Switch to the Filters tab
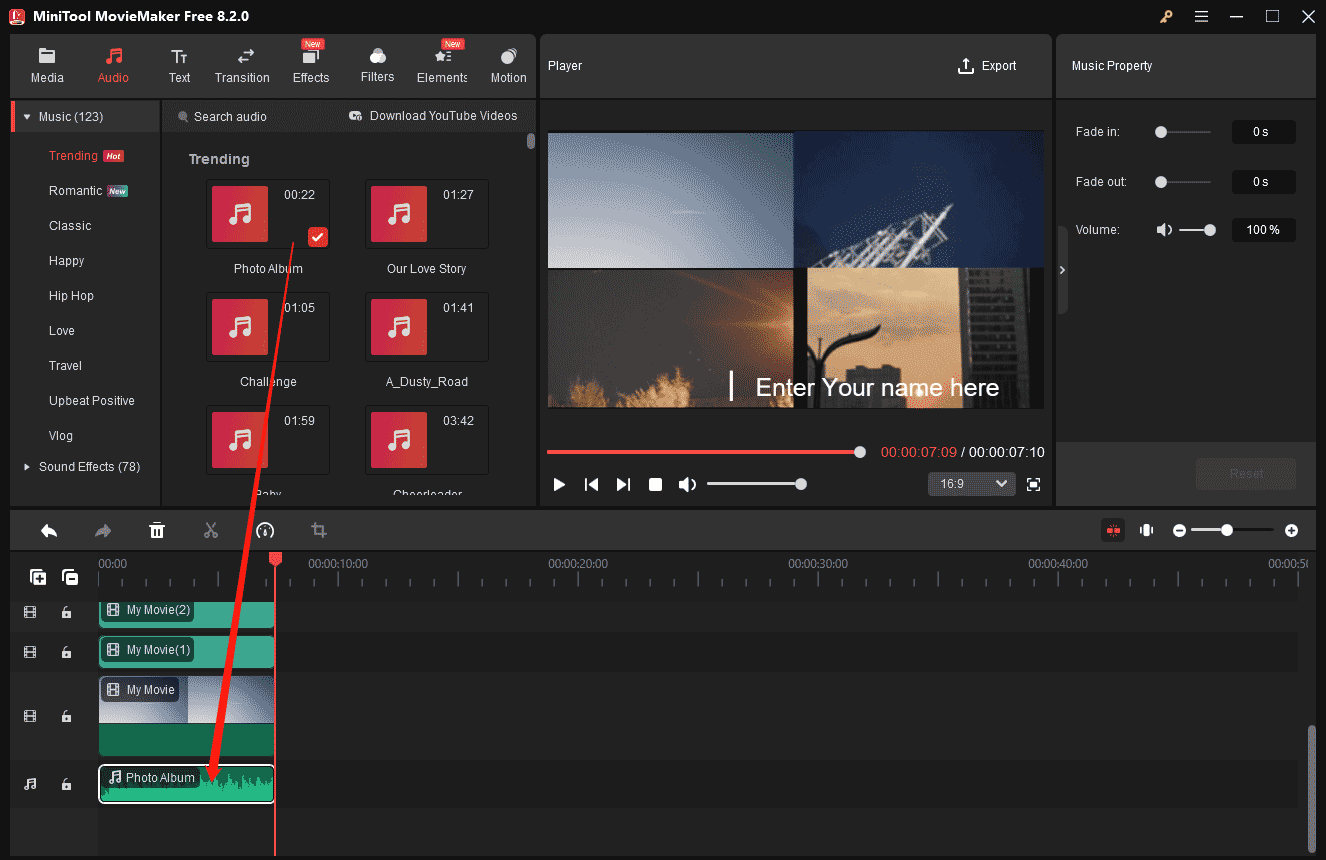This screenshot has width=1326, height=860. (x=377, y=66)
